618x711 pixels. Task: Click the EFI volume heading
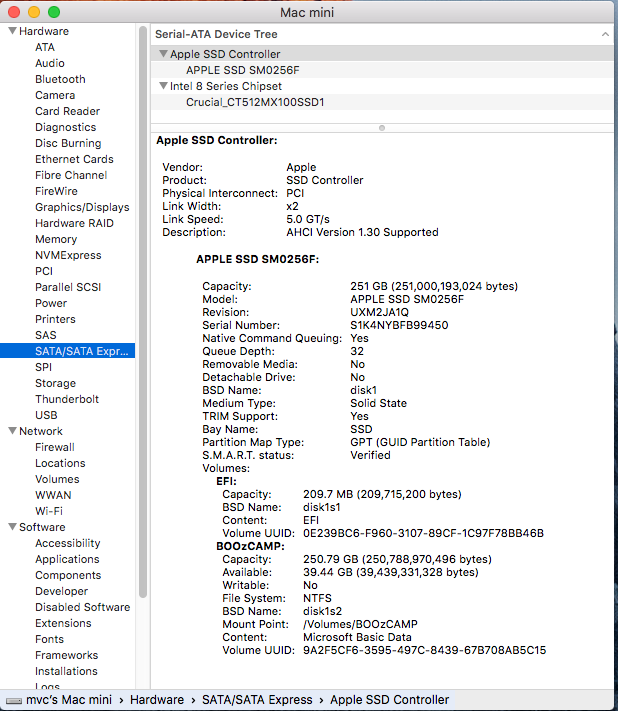tap(226, 481)
